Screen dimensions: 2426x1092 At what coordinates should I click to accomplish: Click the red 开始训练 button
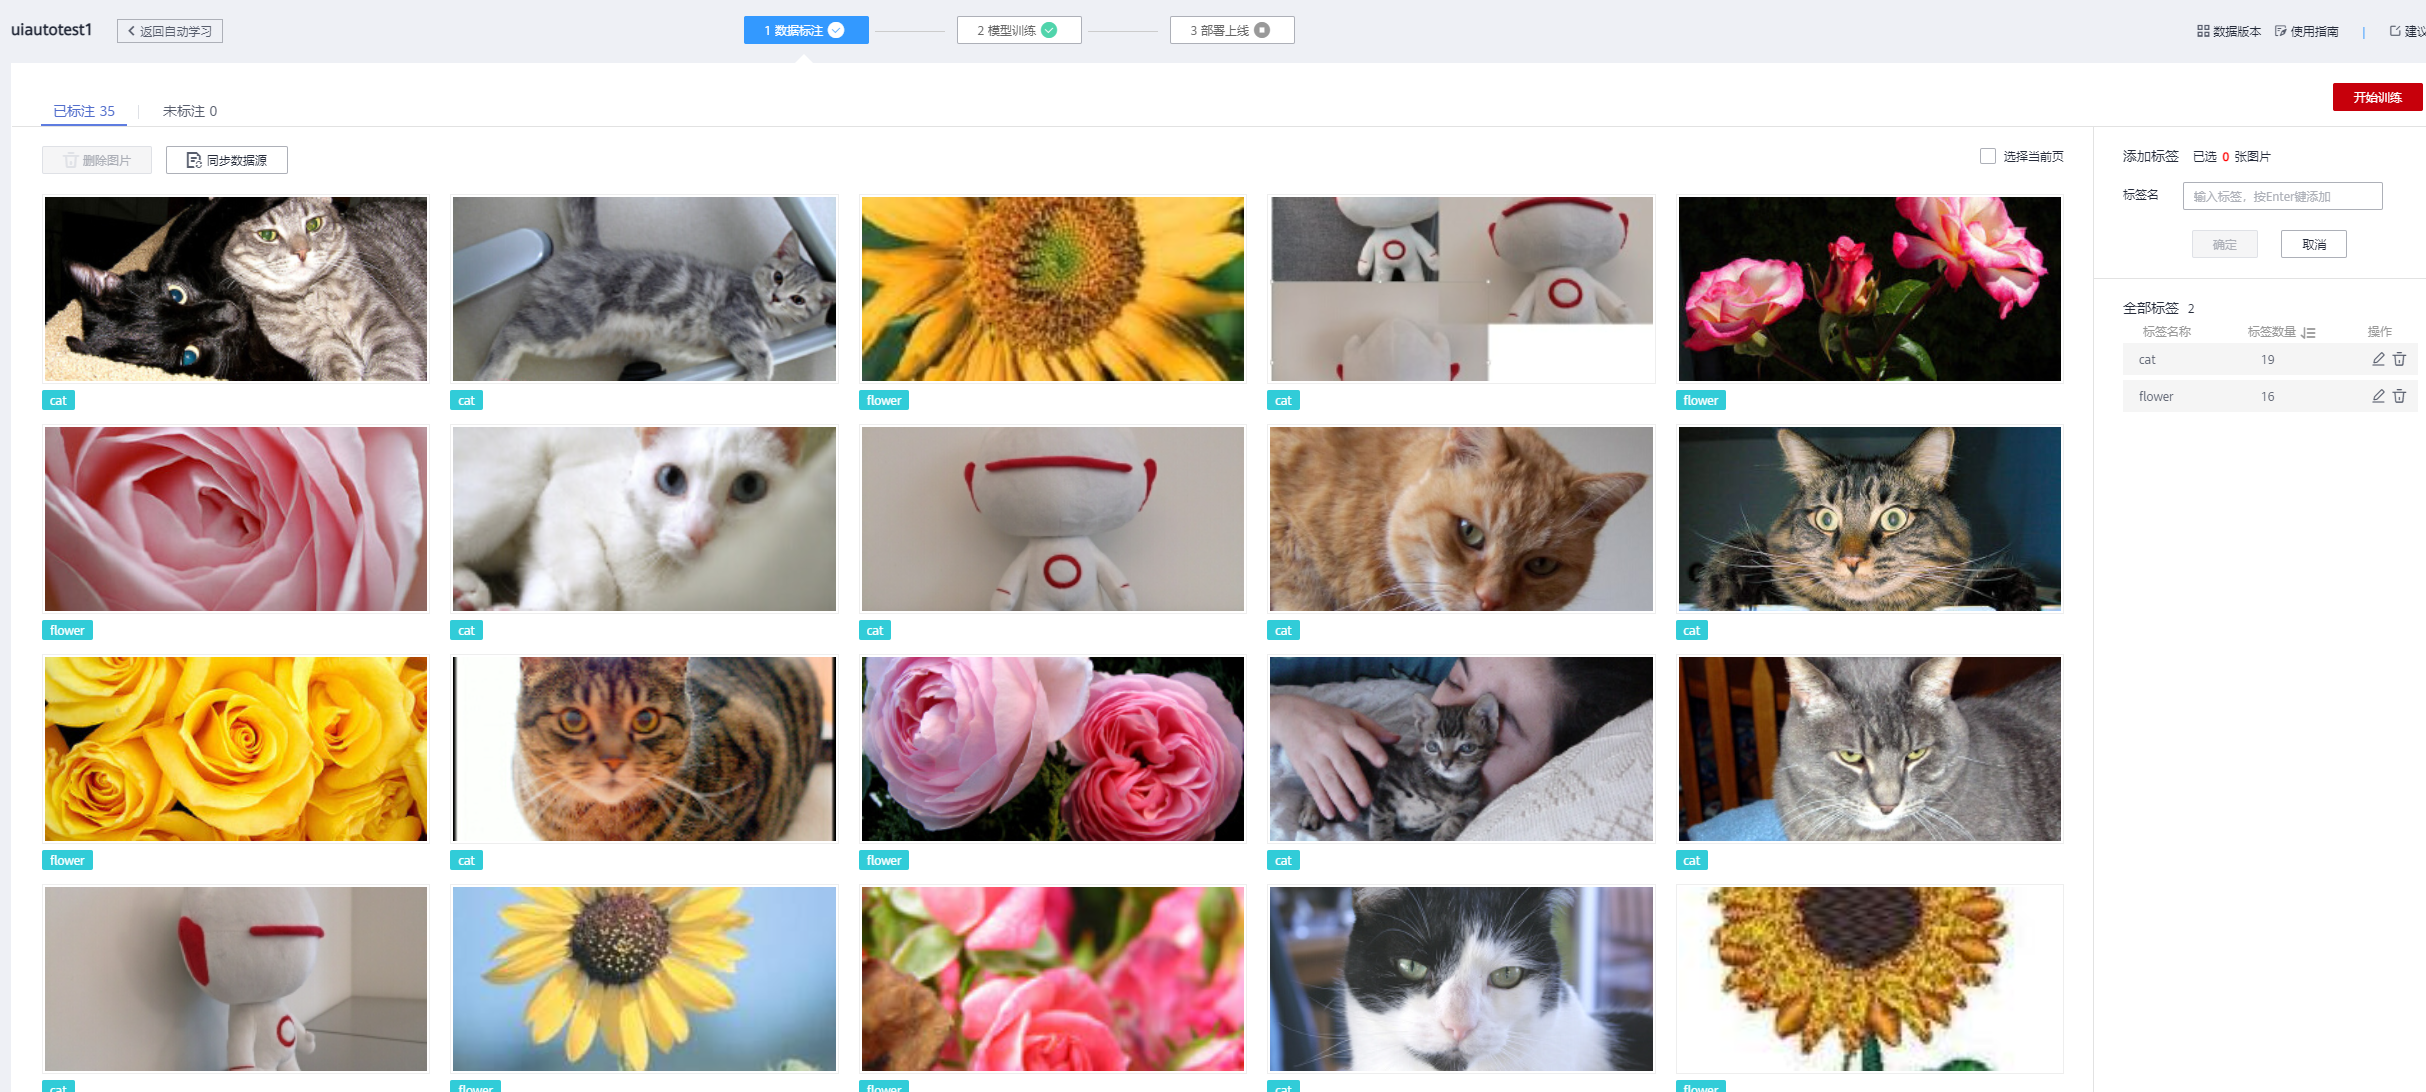click(2376, 97)
